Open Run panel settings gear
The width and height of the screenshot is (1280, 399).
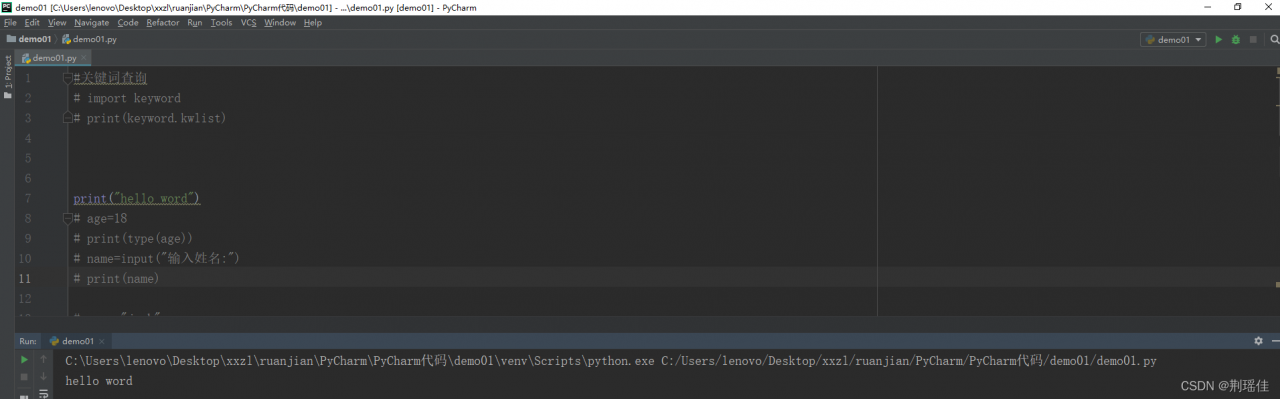[x=1258, y=341]
